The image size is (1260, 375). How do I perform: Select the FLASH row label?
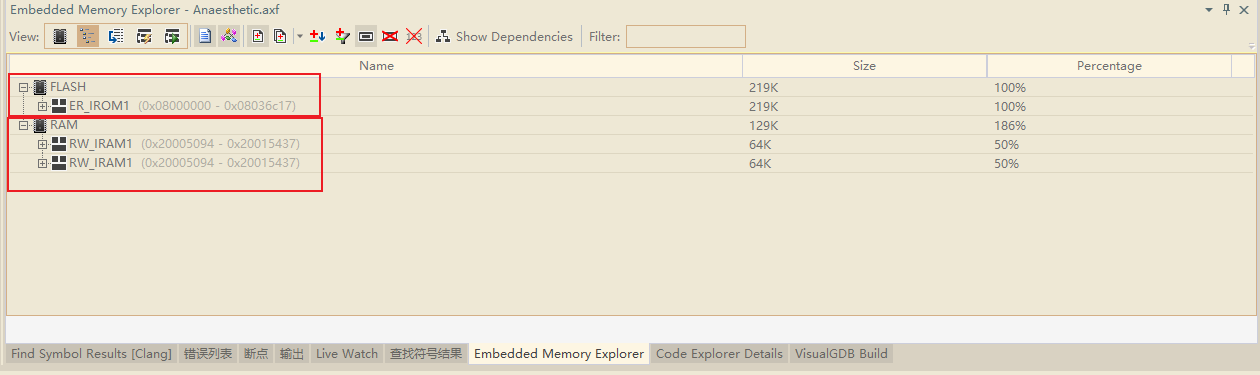click(x=68, y=88)
